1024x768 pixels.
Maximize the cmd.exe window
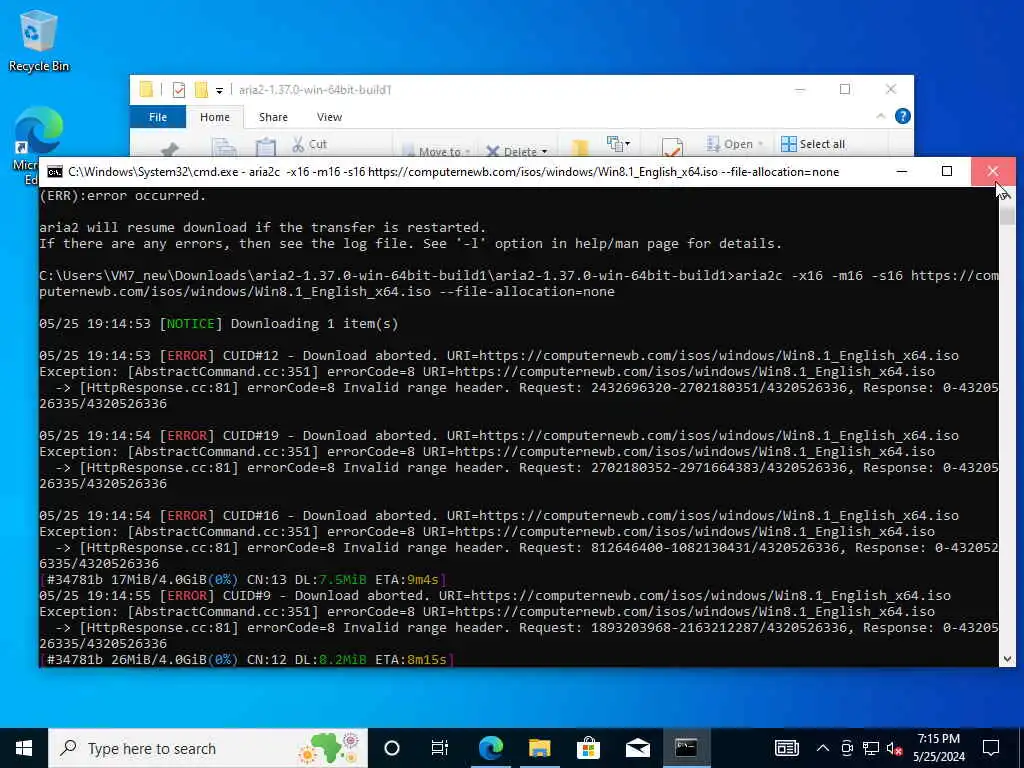pos(947,171)
